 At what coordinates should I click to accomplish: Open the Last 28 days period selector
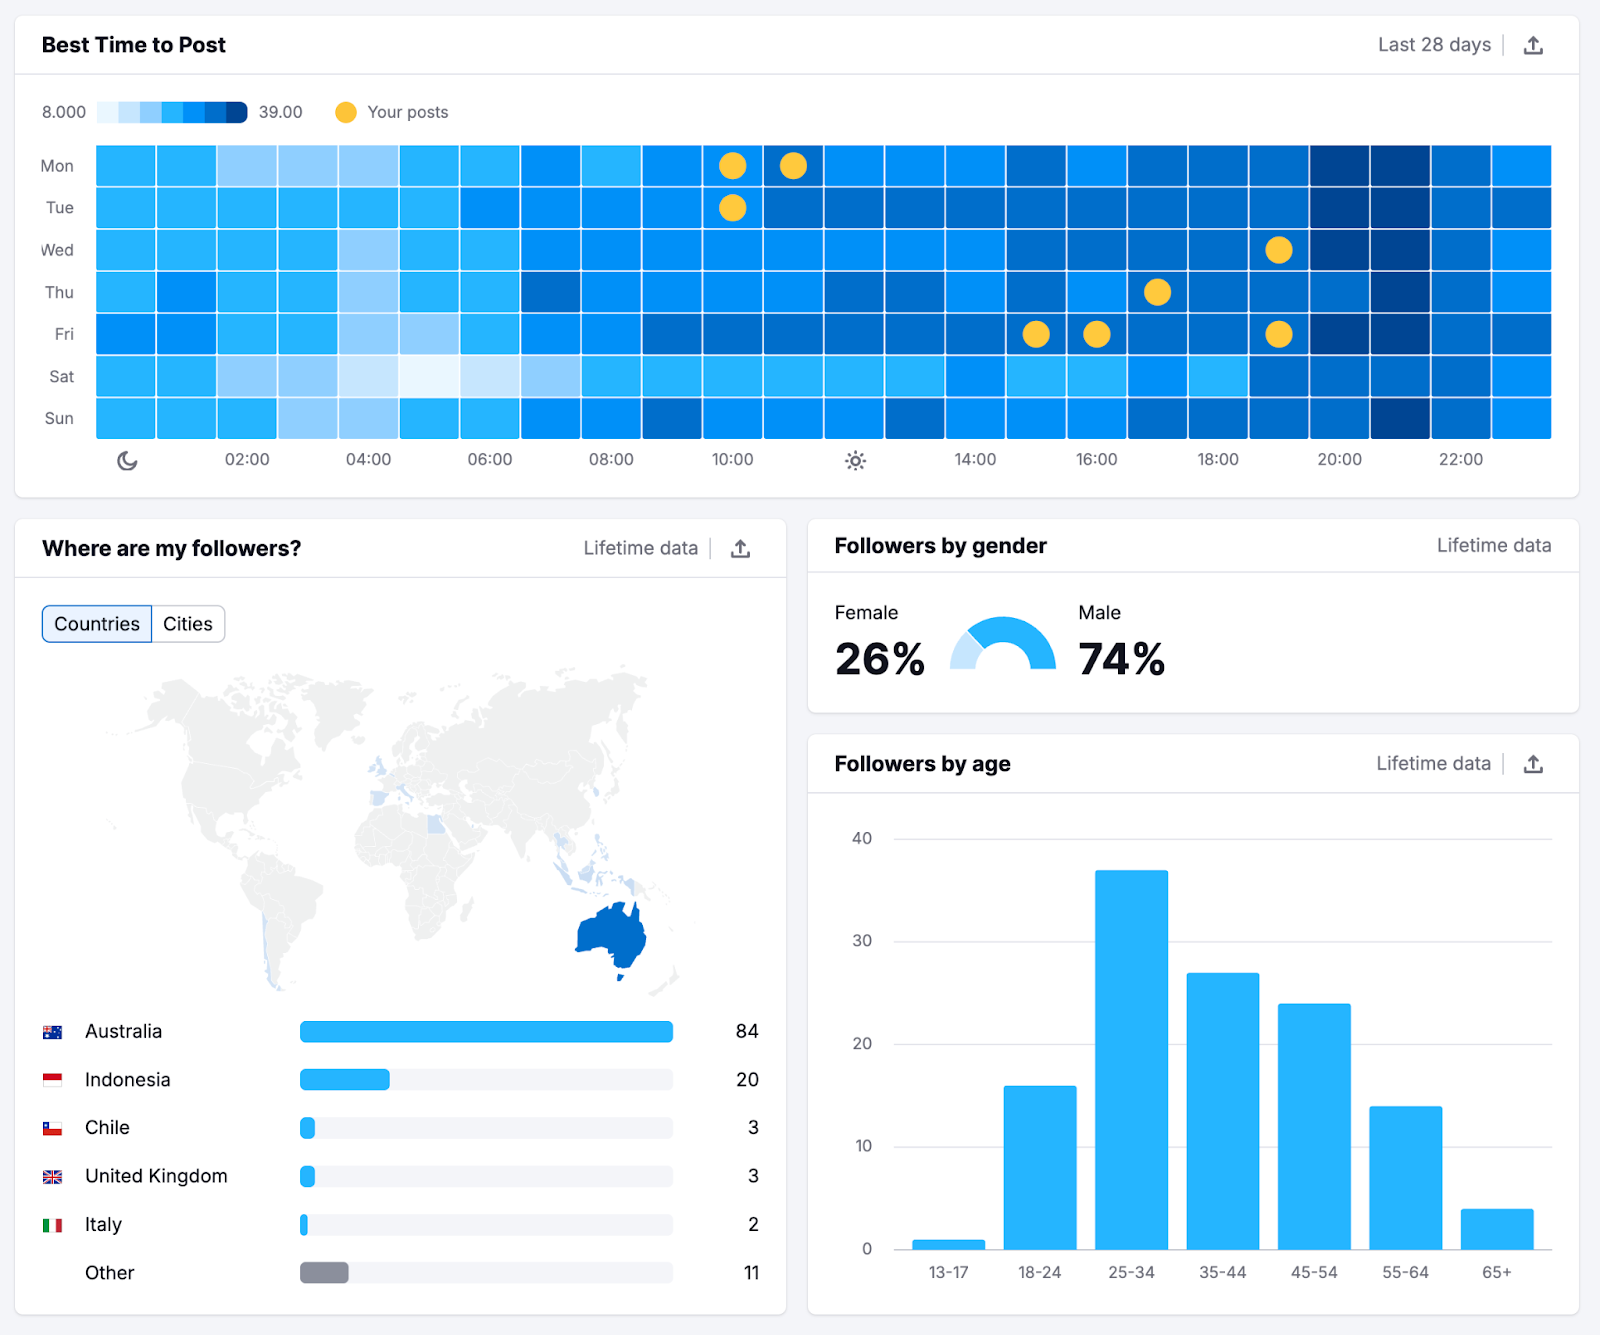tap(1434, 44)
